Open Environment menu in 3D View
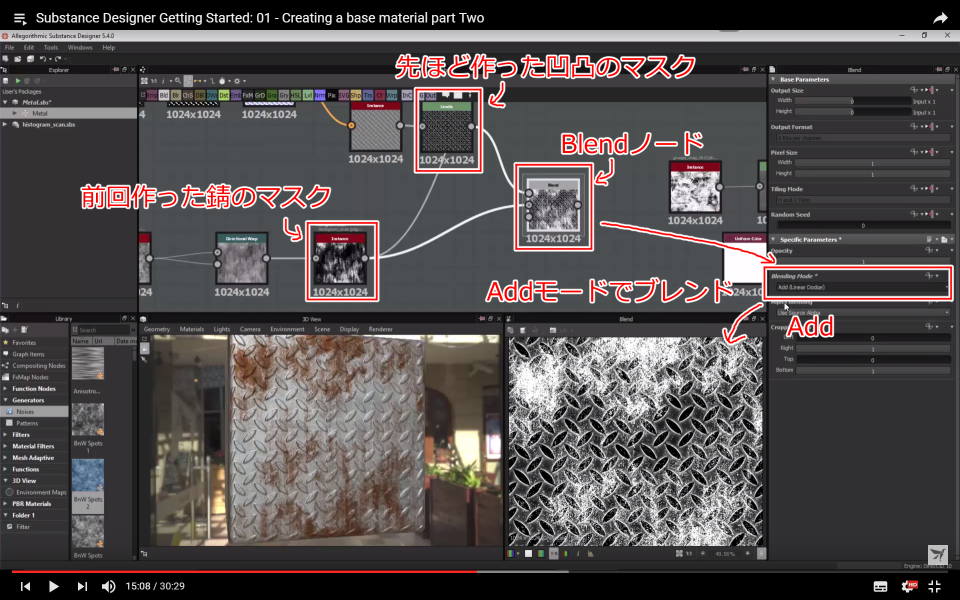The image size is (960, 600). pyautogui.click(x=287, y=329)
